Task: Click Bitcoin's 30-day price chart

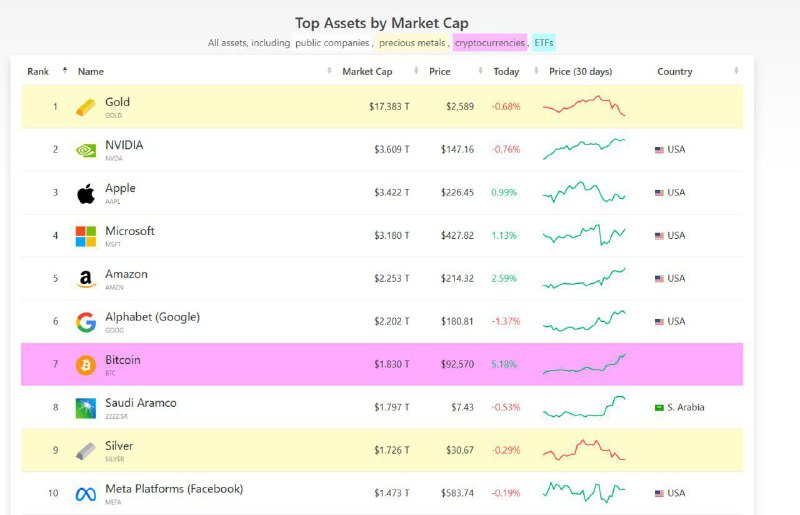Action: (584, 364)
